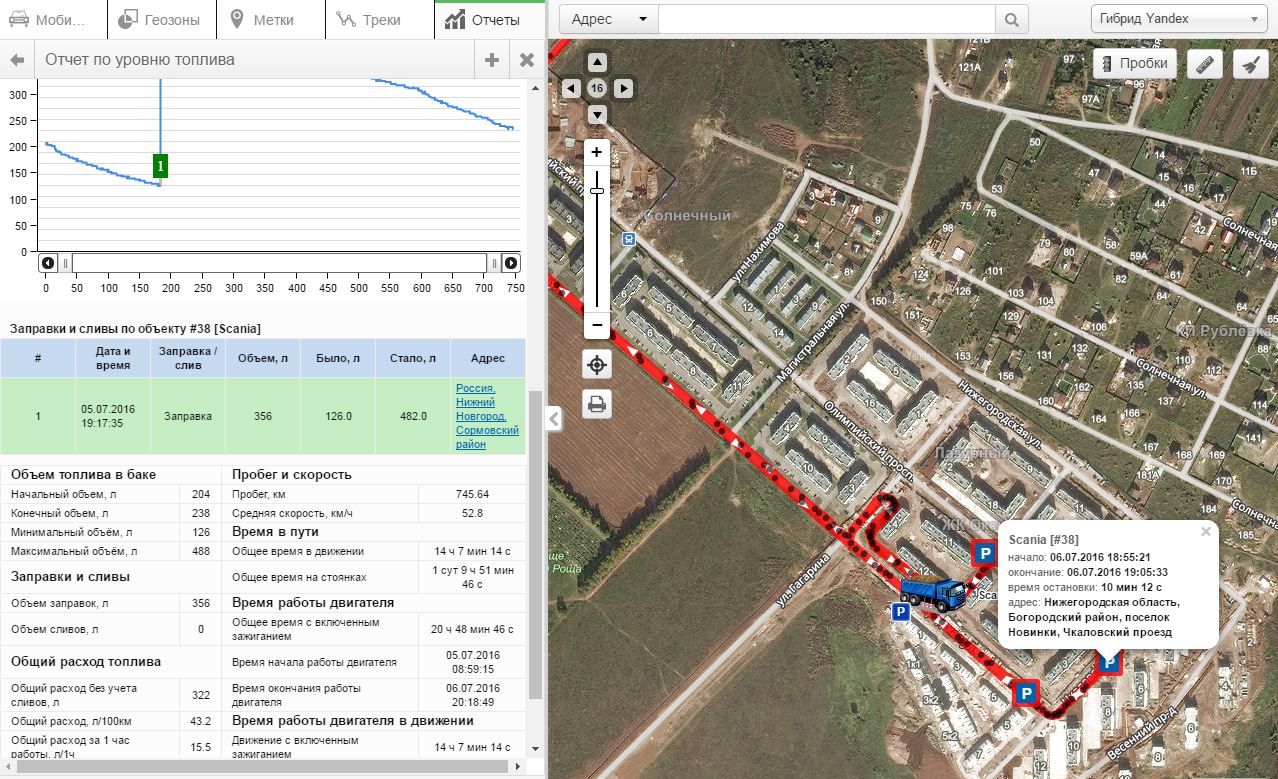Collapse the left panel with side arrow
1278x779 pixels.
(x=553, y=420)
